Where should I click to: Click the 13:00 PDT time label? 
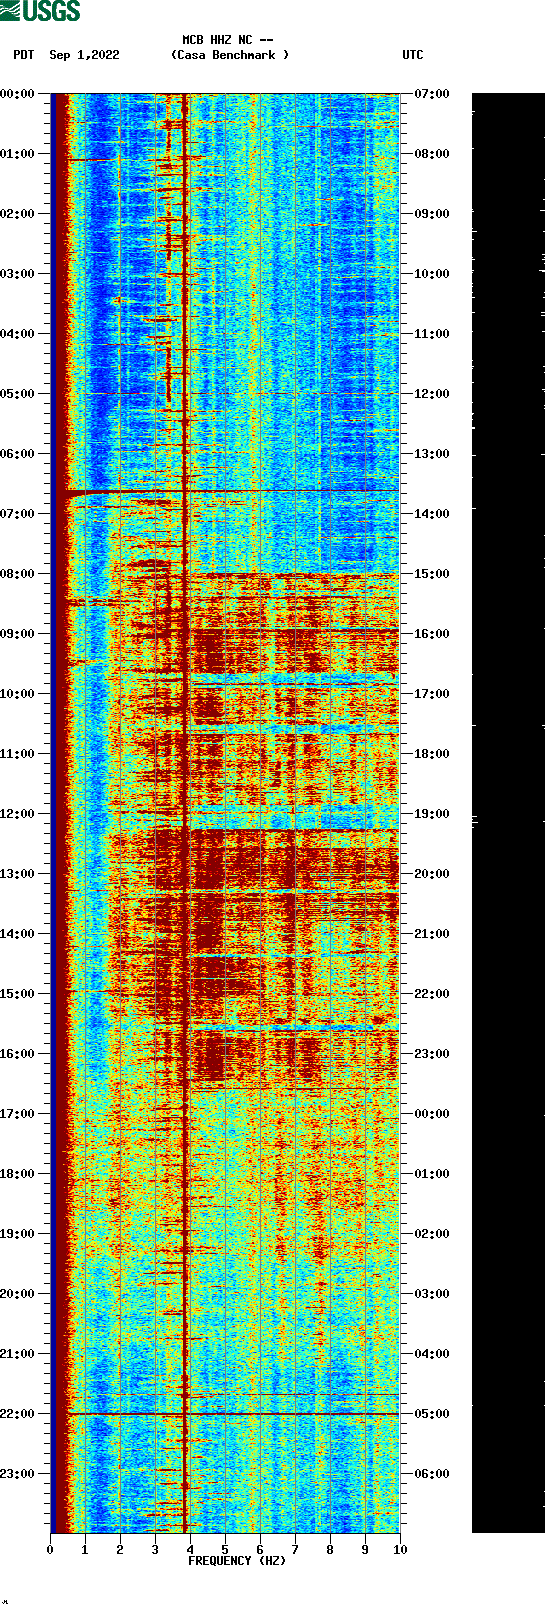tap(18, 874)
